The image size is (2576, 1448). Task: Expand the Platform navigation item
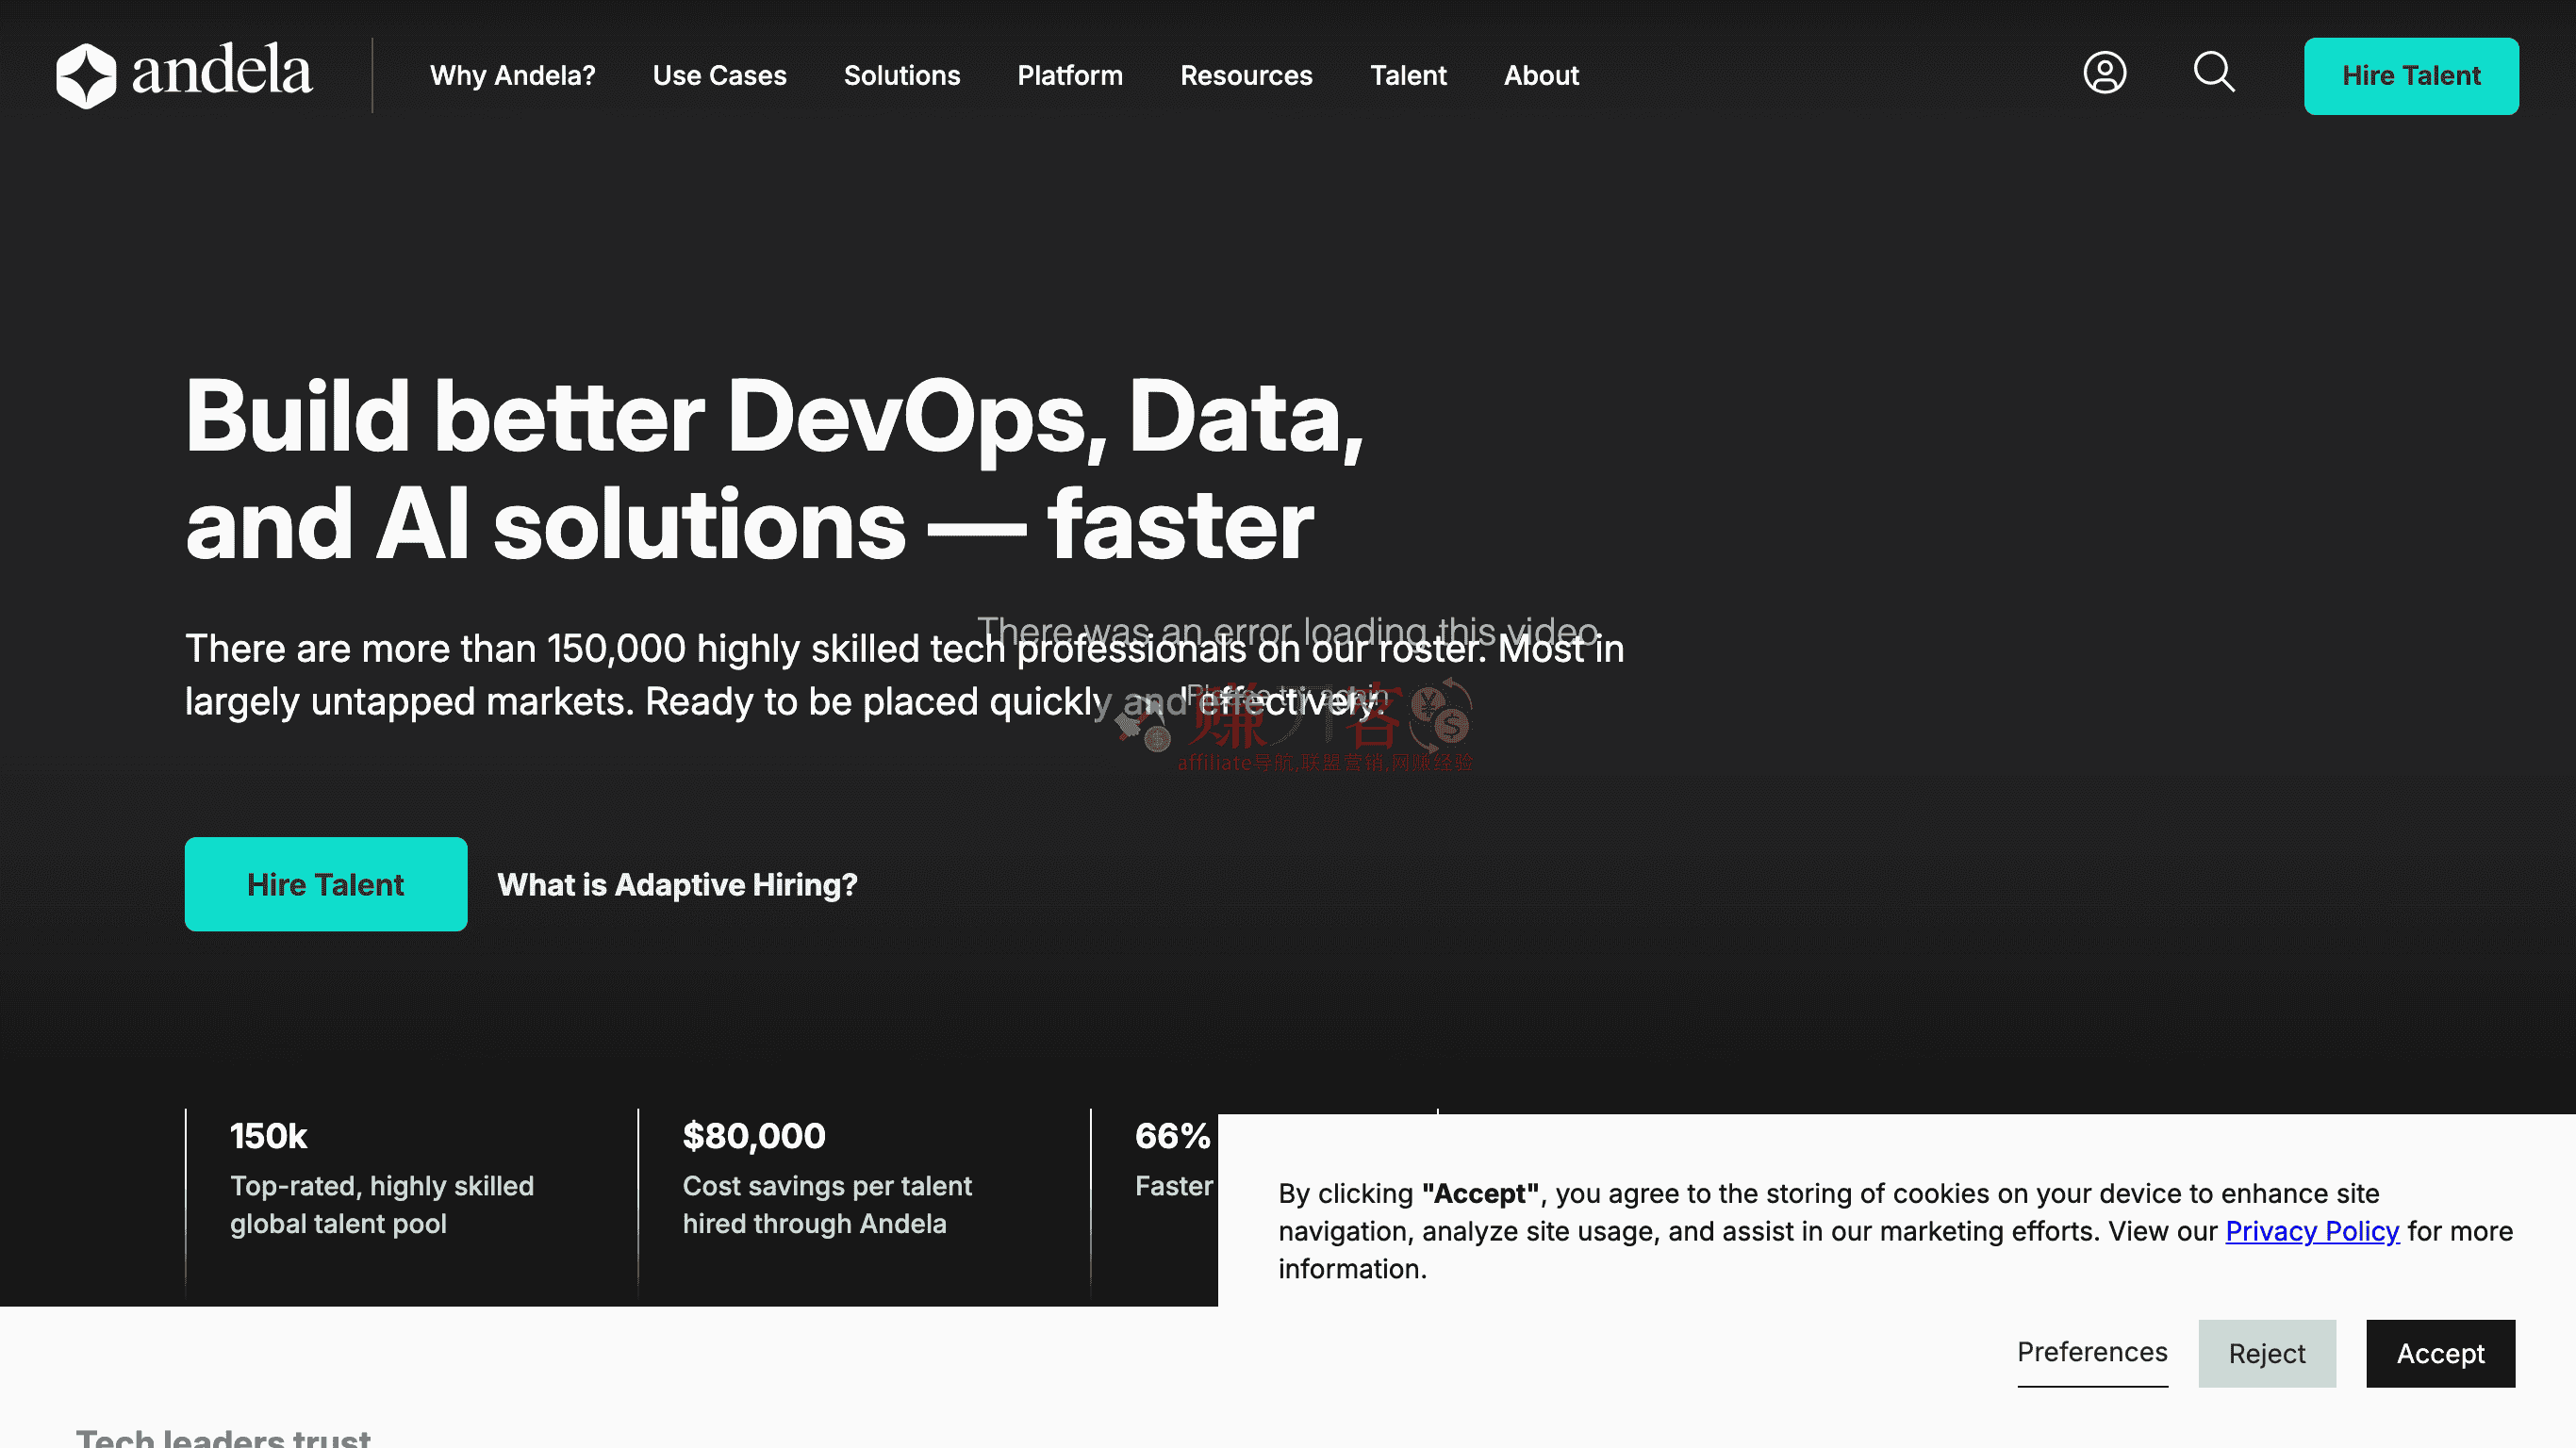[1069, 76]
